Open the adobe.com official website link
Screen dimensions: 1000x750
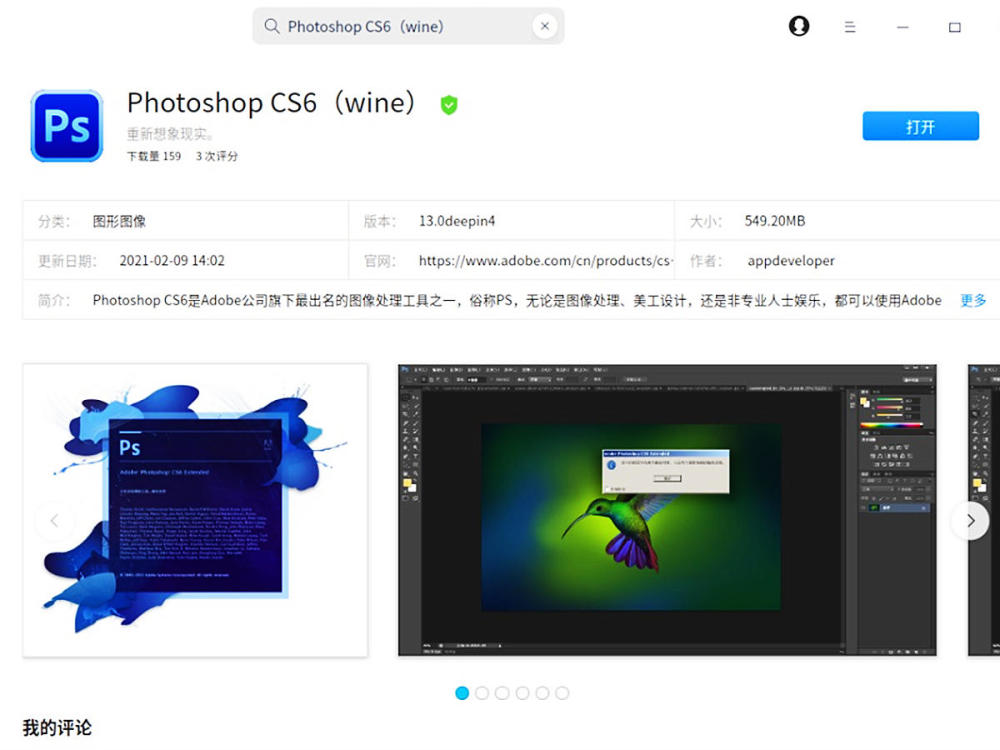545,260
